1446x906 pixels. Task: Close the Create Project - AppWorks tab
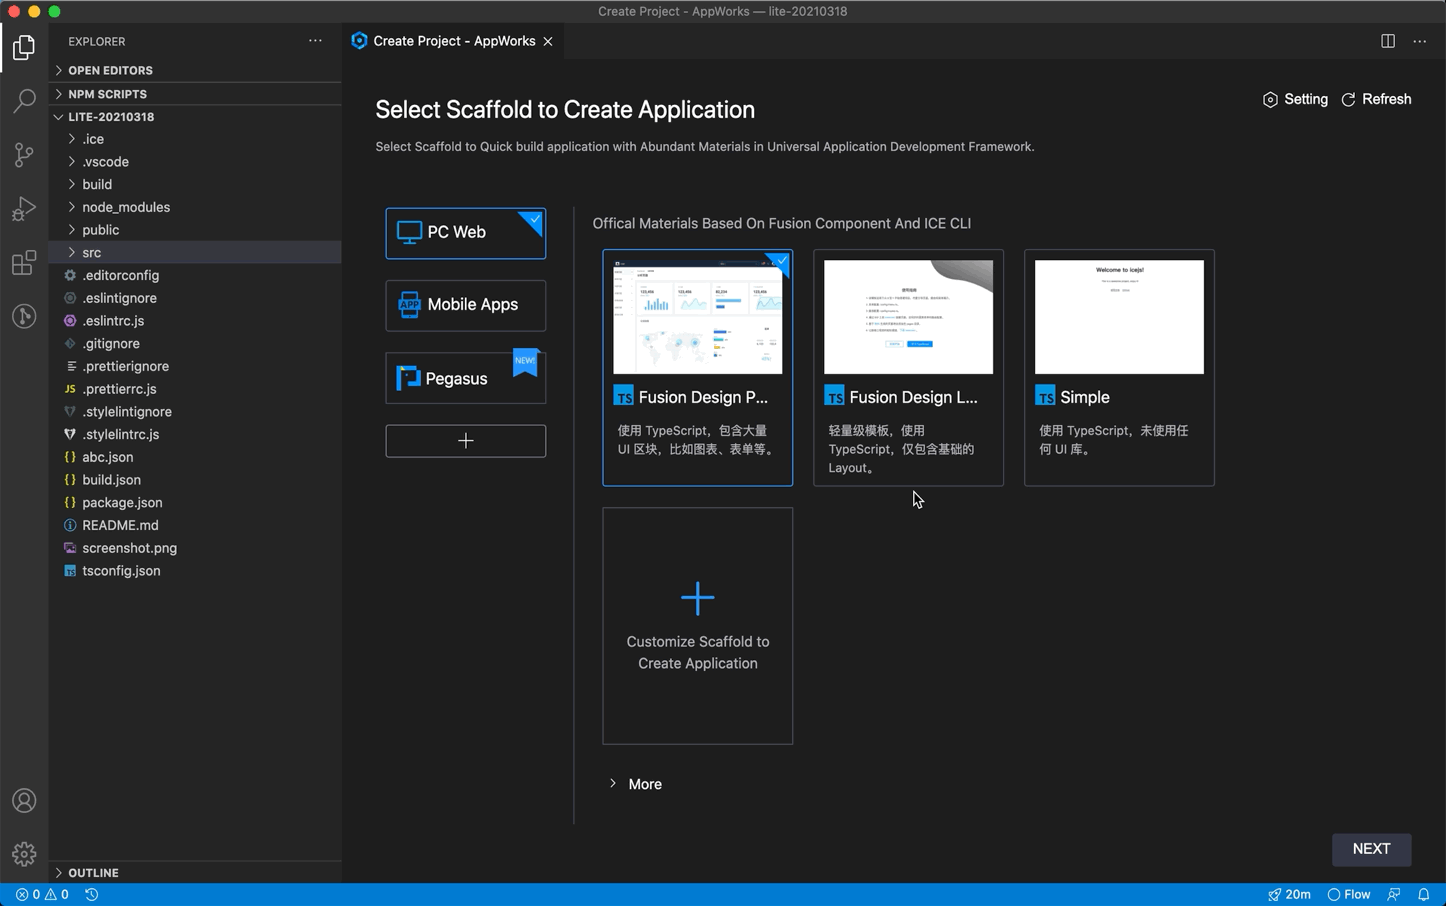548,41
